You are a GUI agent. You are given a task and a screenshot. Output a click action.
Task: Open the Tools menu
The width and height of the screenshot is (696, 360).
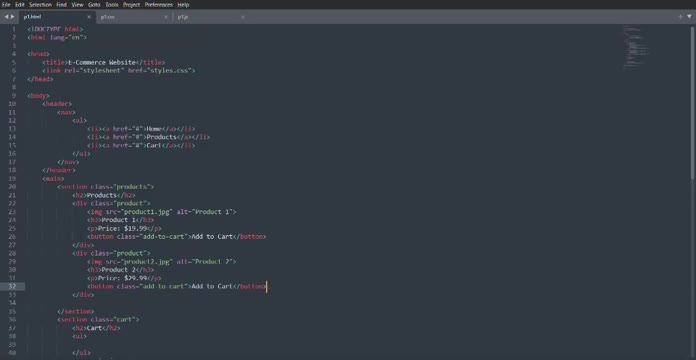pyautogui.click(x=112, y=5)
